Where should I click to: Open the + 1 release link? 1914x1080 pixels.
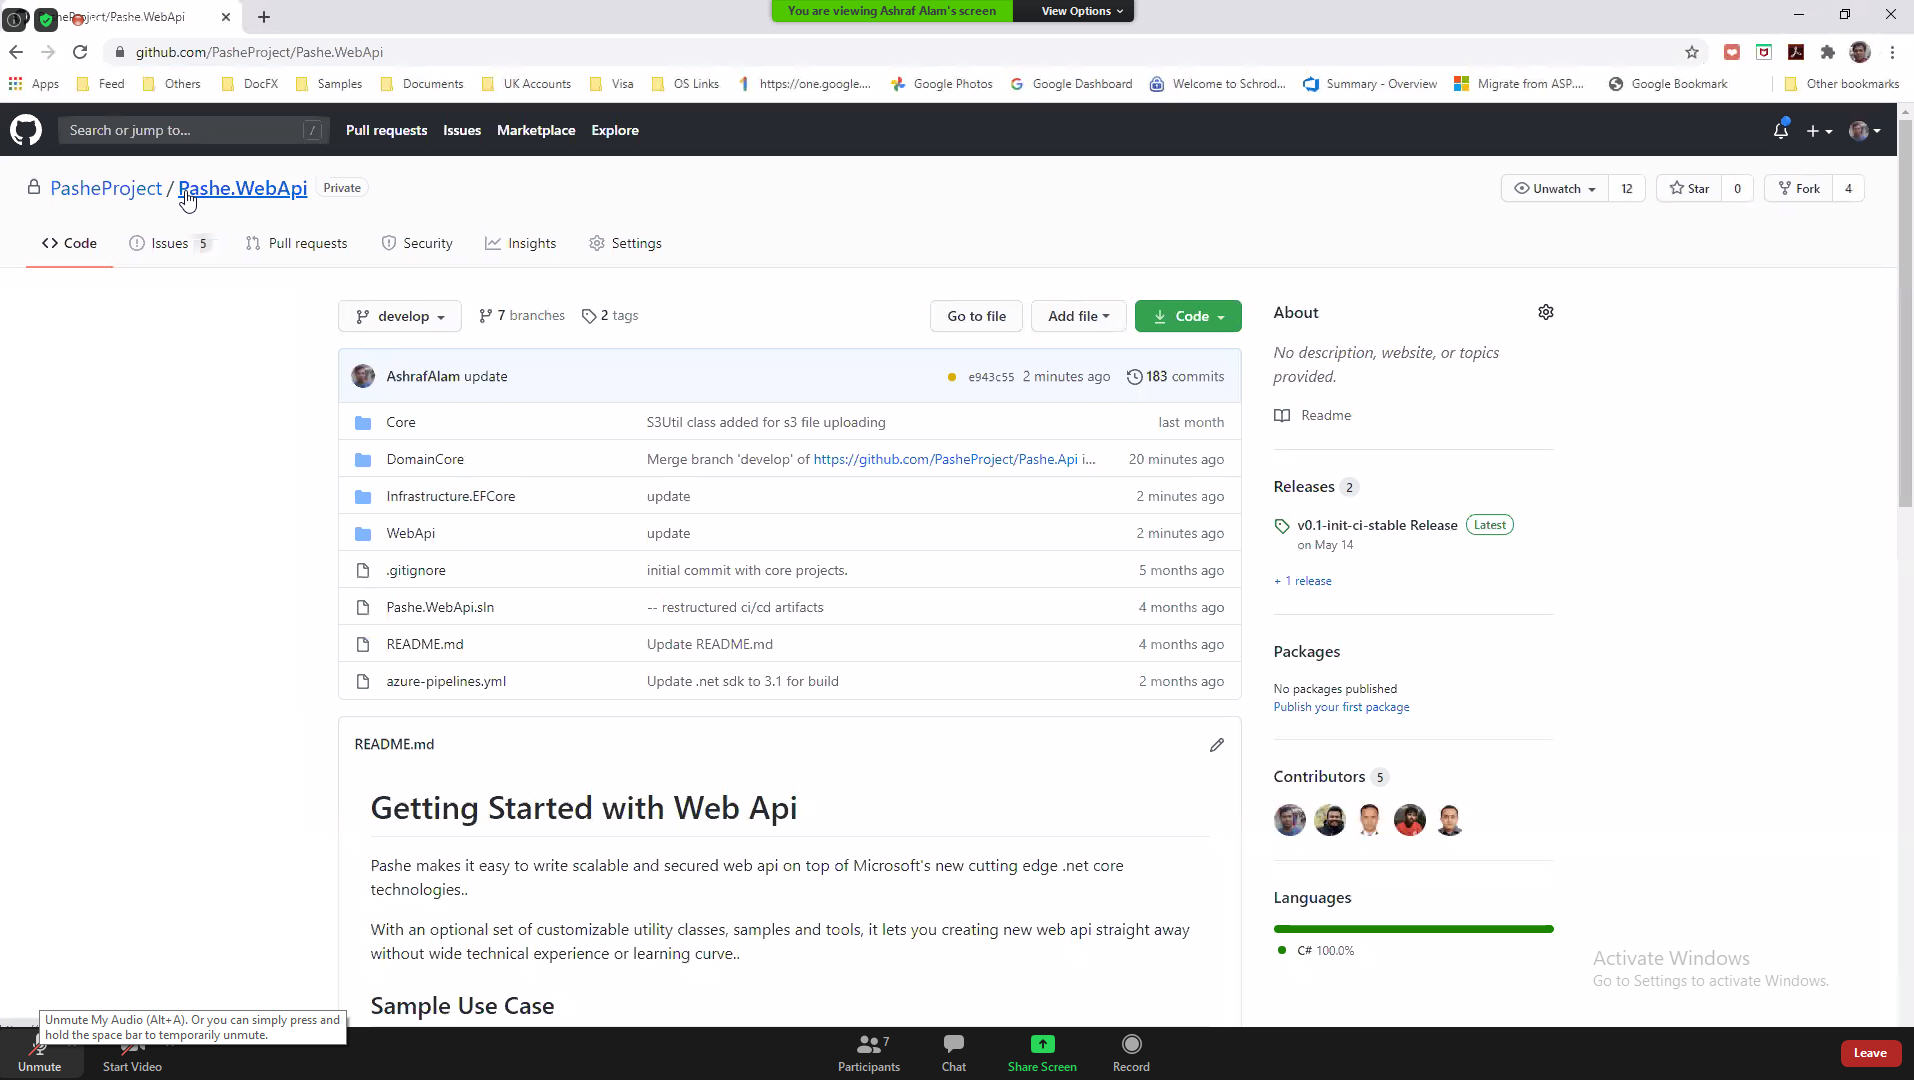[1302, 581]
